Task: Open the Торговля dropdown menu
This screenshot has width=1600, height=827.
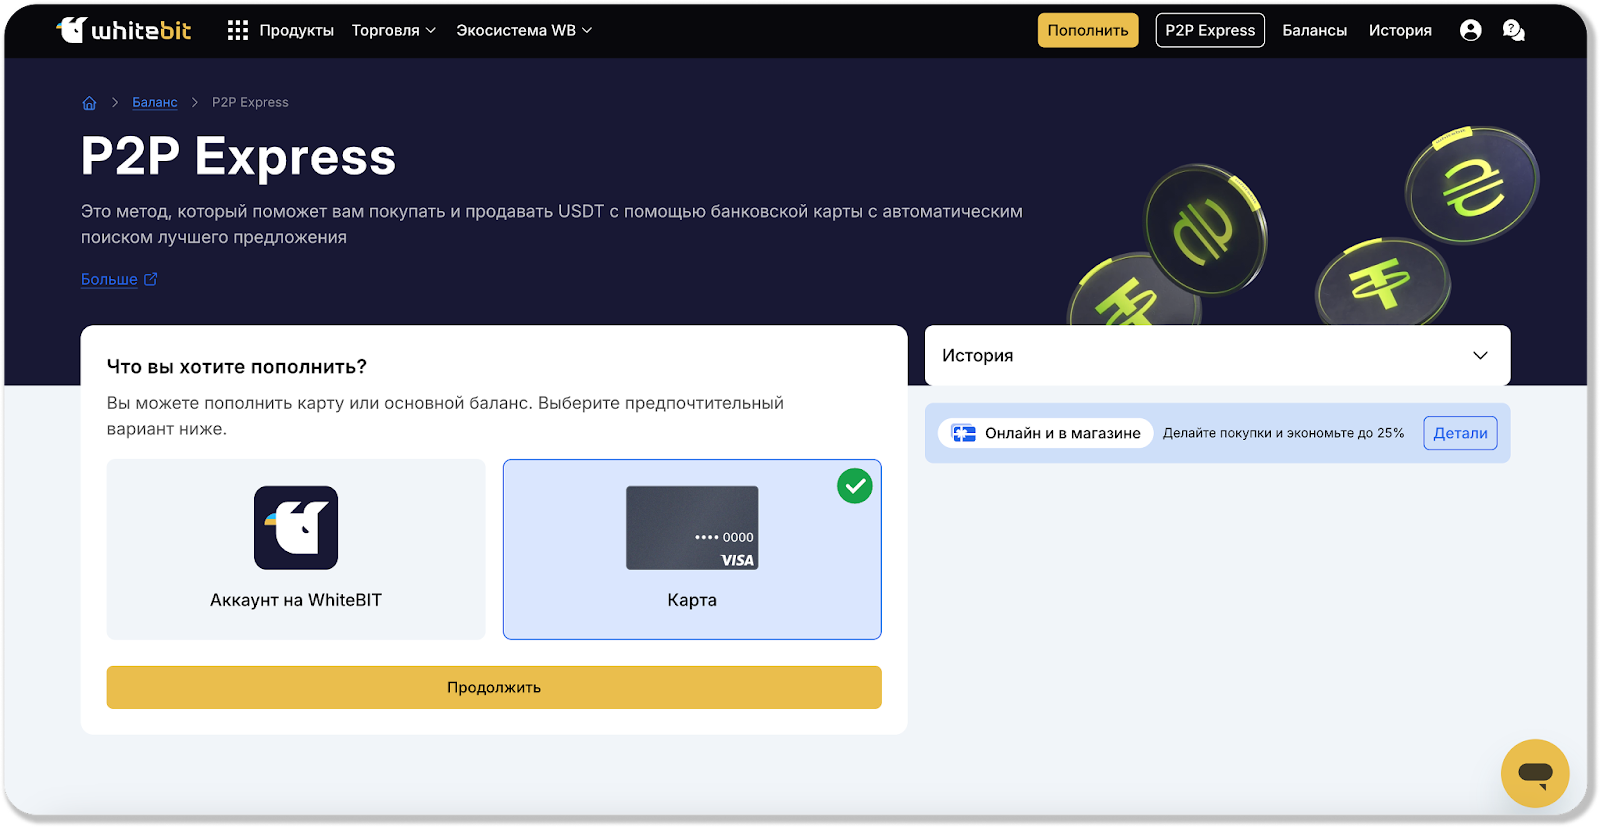Action: pyautogui.click(x=393, y=30)
